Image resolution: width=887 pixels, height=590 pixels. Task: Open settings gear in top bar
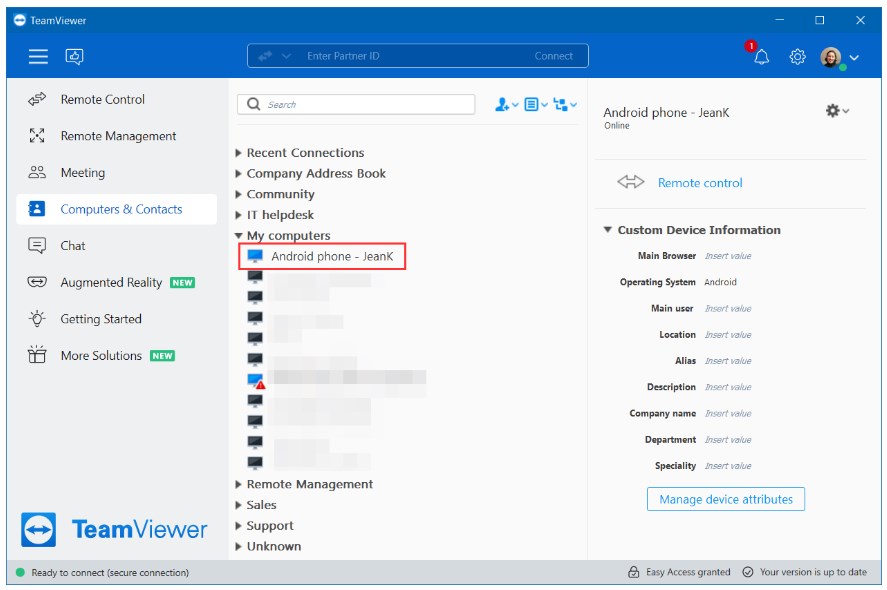(x=797, y=57)
